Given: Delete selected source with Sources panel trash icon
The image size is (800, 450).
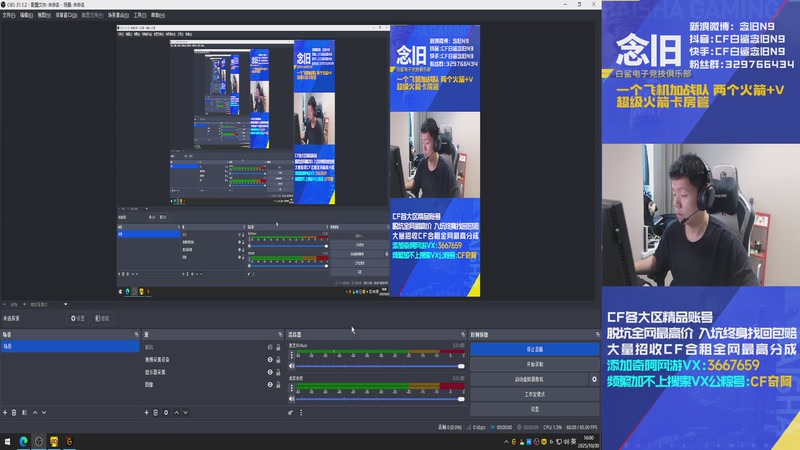Looking at the screenshot, I should [x=156, y=412].
